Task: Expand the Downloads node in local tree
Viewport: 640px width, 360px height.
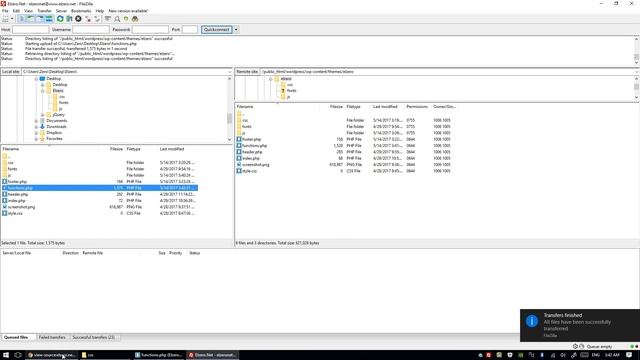Action: (36, 127)
